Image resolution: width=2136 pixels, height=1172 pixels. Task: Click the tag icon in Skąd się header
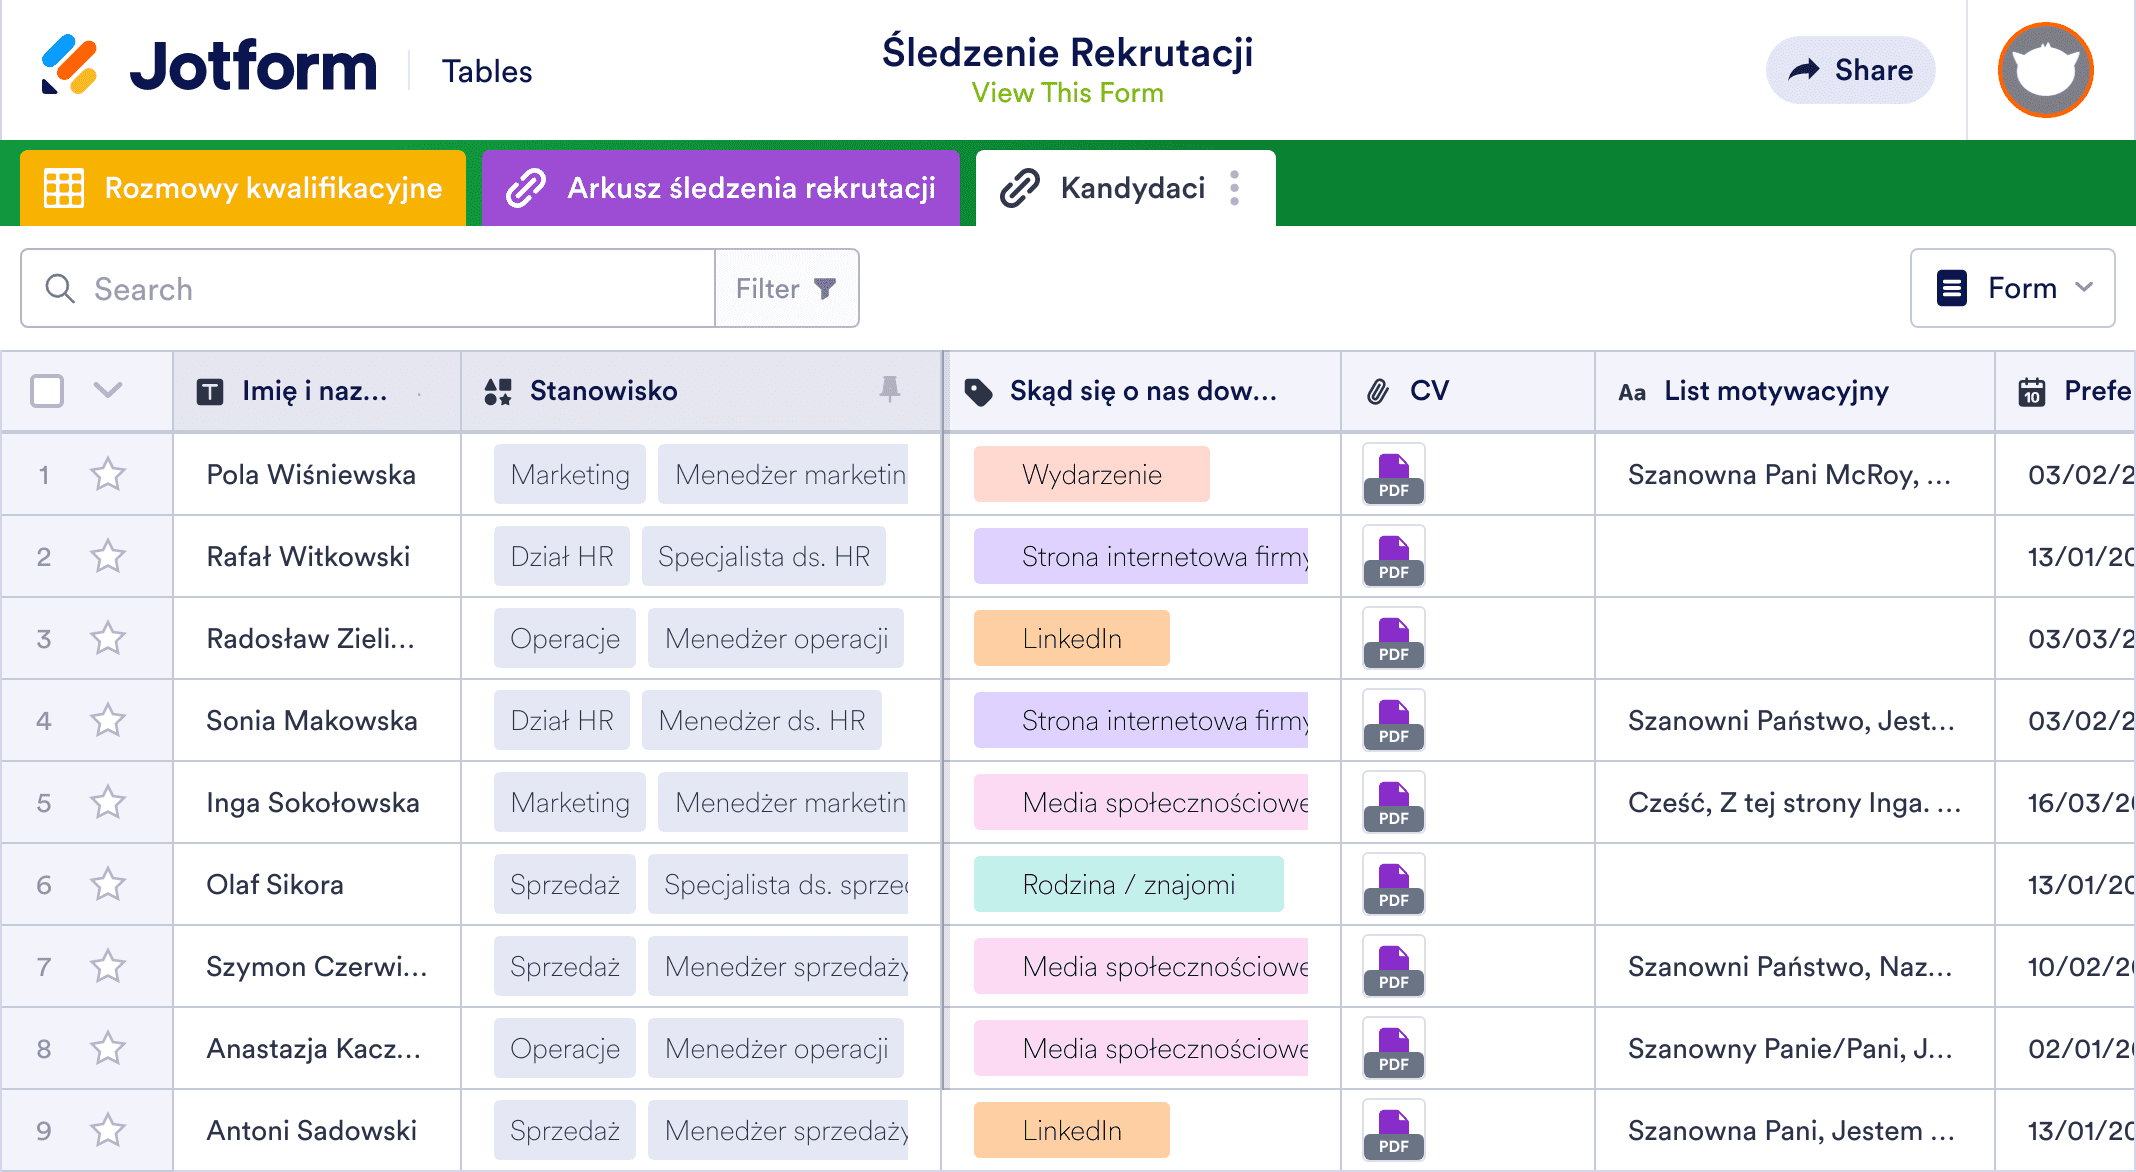pyautogui.click(x=979, y=390)
